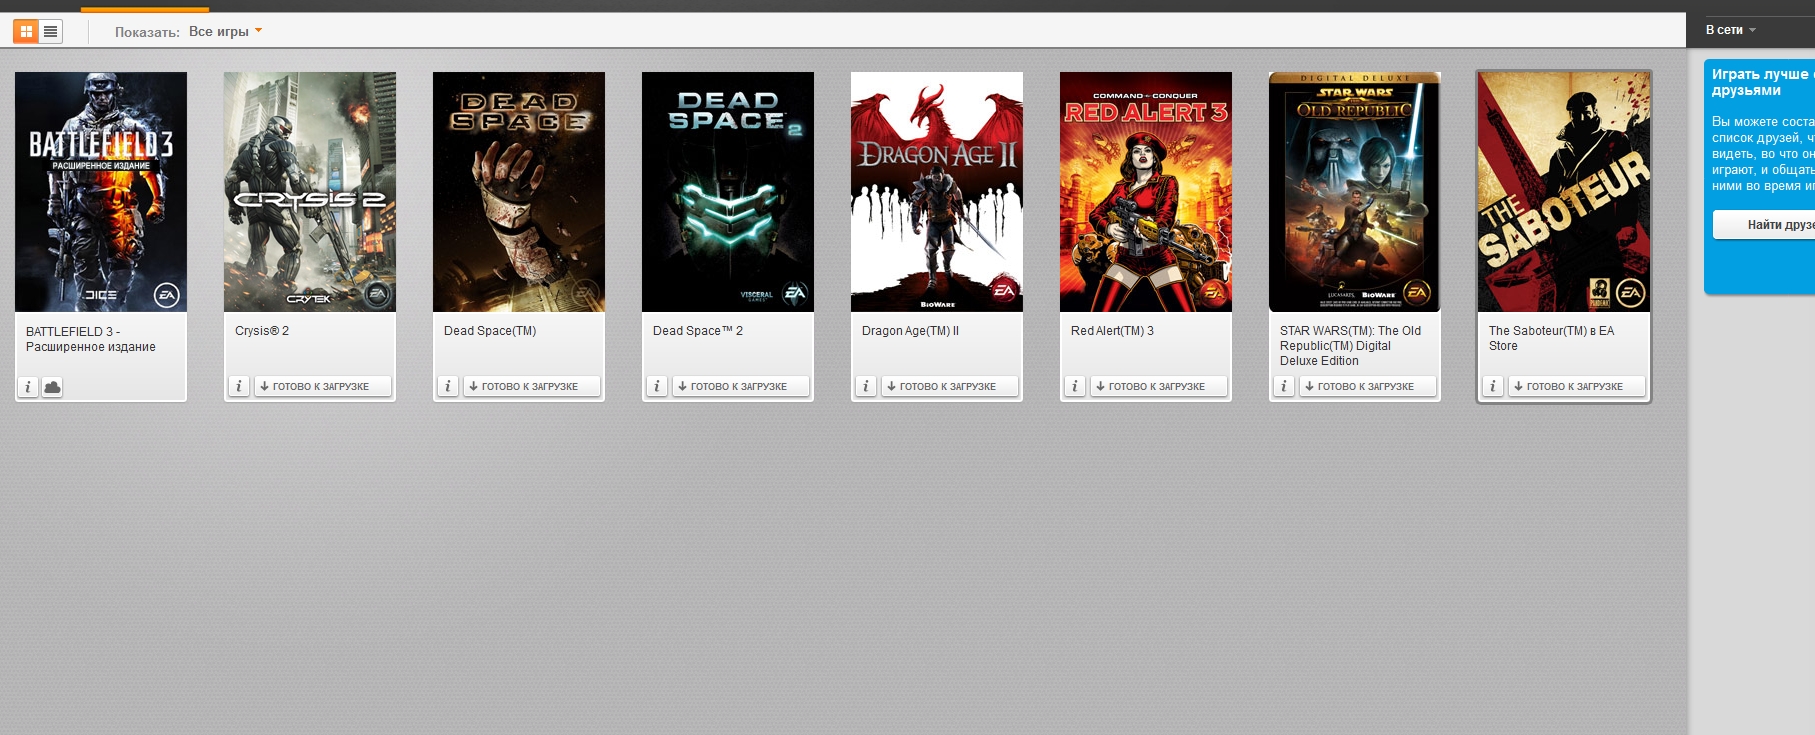Download Dead Space(TM) via 'Готово к загрузке'

coord(531,386)
